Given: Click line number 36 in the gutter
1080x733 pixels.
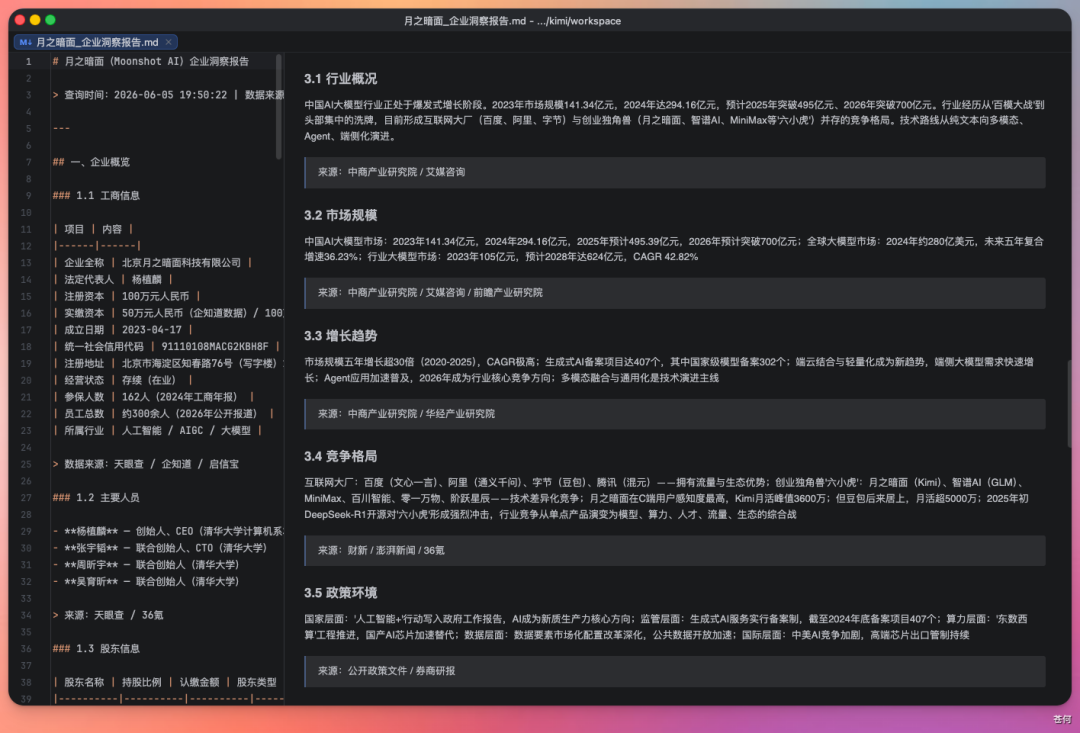Looking at the screenshot, I should (26, 648).
